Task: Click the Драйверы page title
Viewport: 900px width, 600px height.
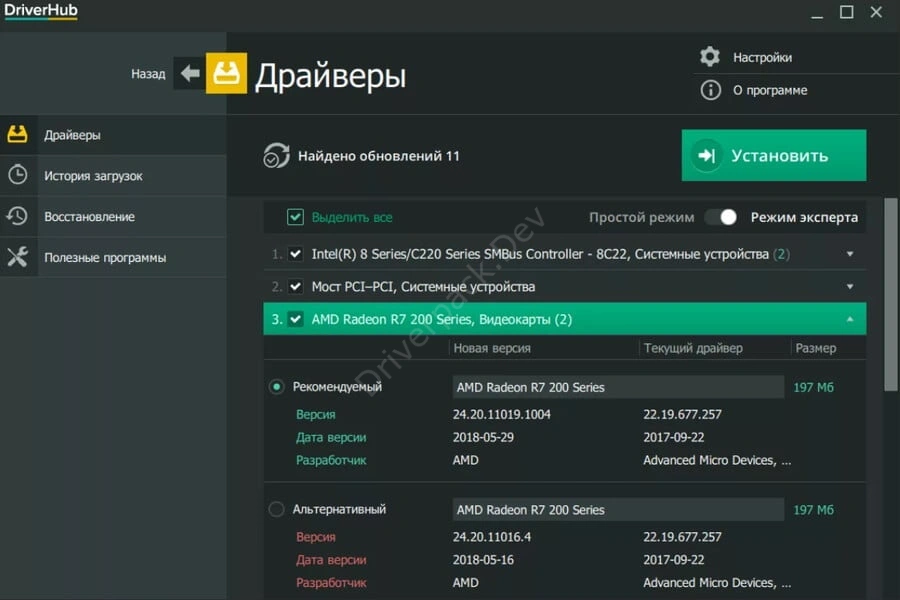Action: (330, 76)
